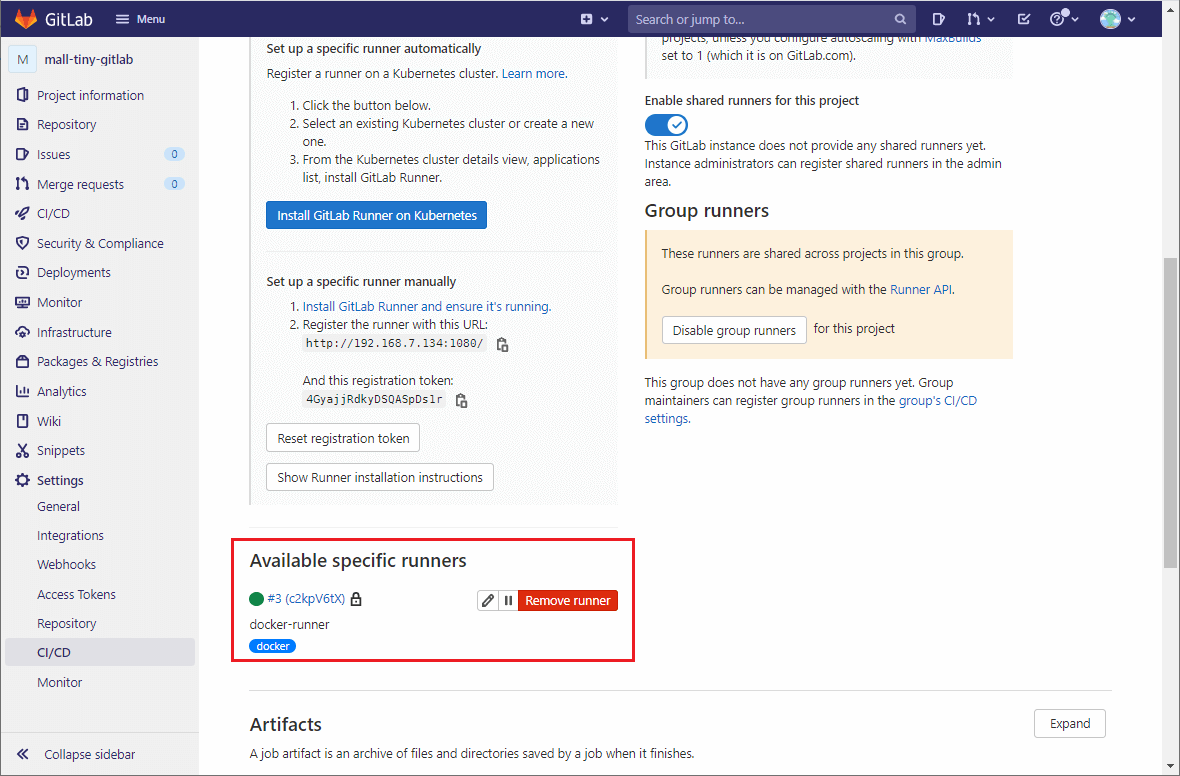Open the create new plus dropdown

(x=594, y=19)
